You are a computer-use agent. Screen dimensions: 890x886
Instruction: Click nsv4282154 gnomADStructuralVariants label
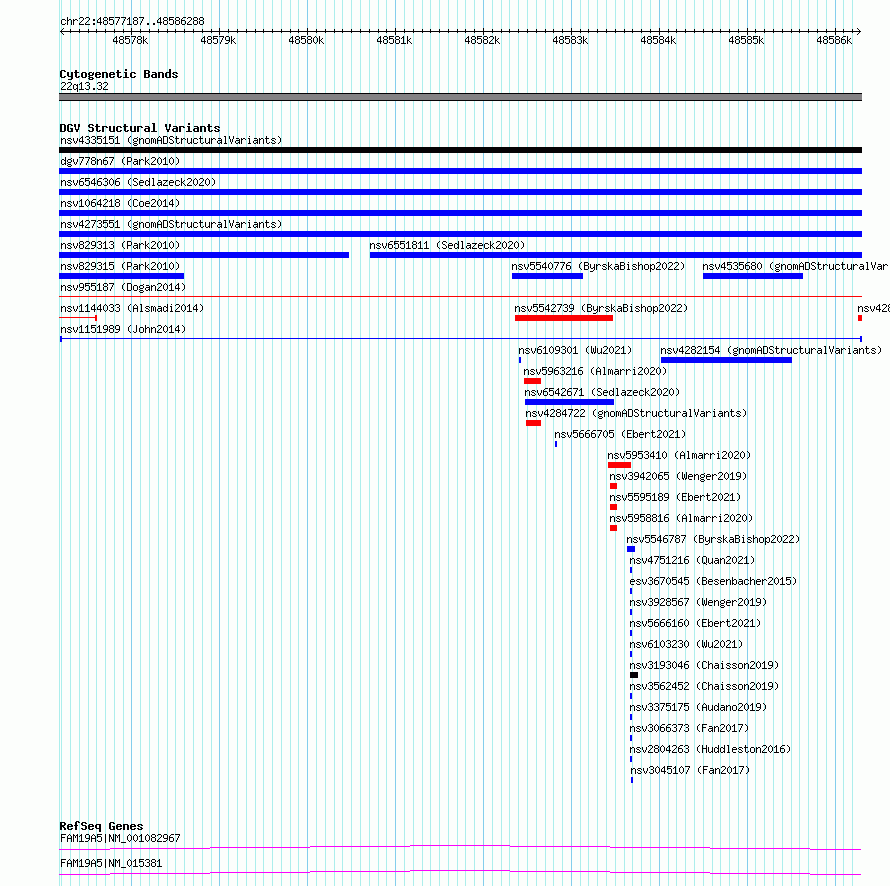coord(771,350)
